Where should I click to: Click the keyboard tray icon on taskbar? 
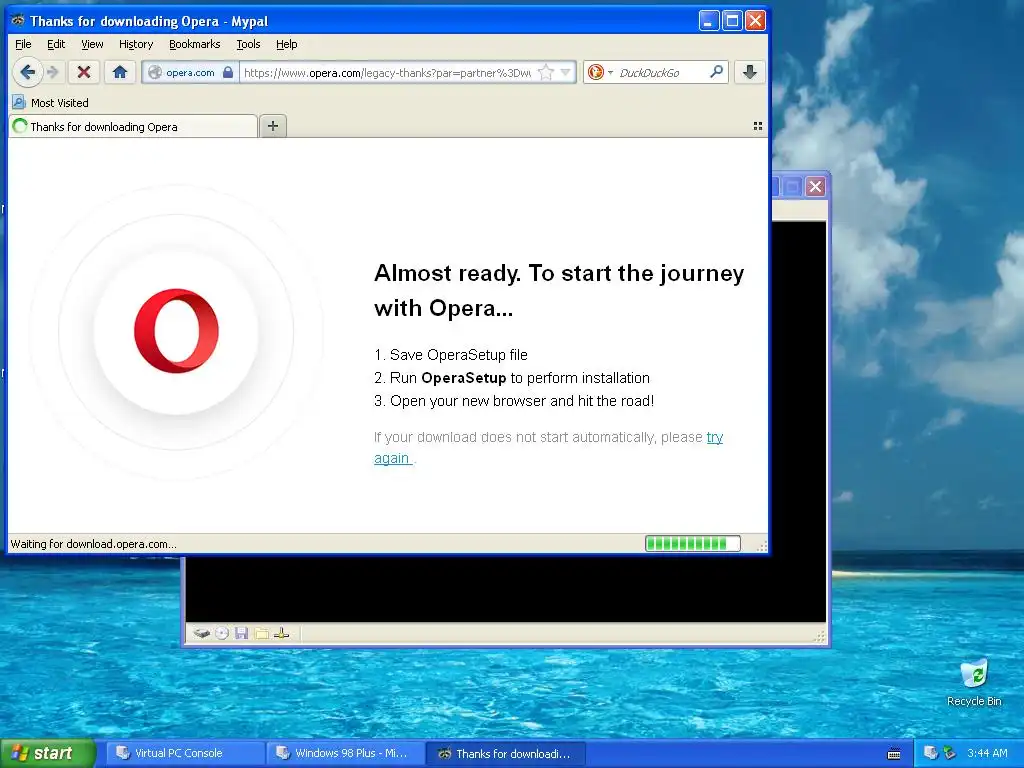click(x=894, y=754)
